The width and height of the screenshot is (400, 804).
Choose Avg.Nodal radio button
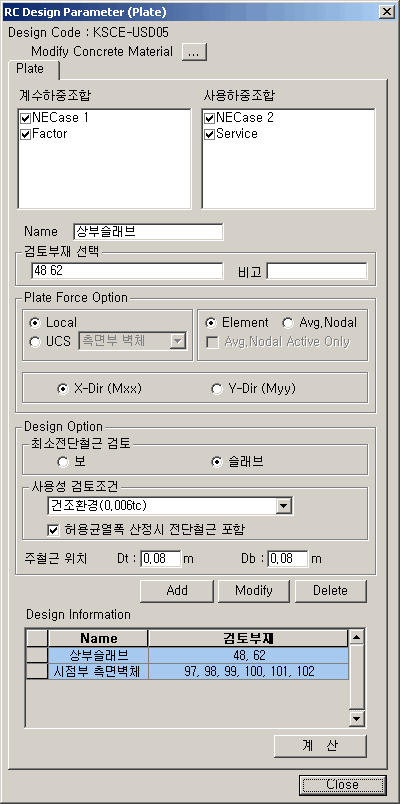coord(288,323)
